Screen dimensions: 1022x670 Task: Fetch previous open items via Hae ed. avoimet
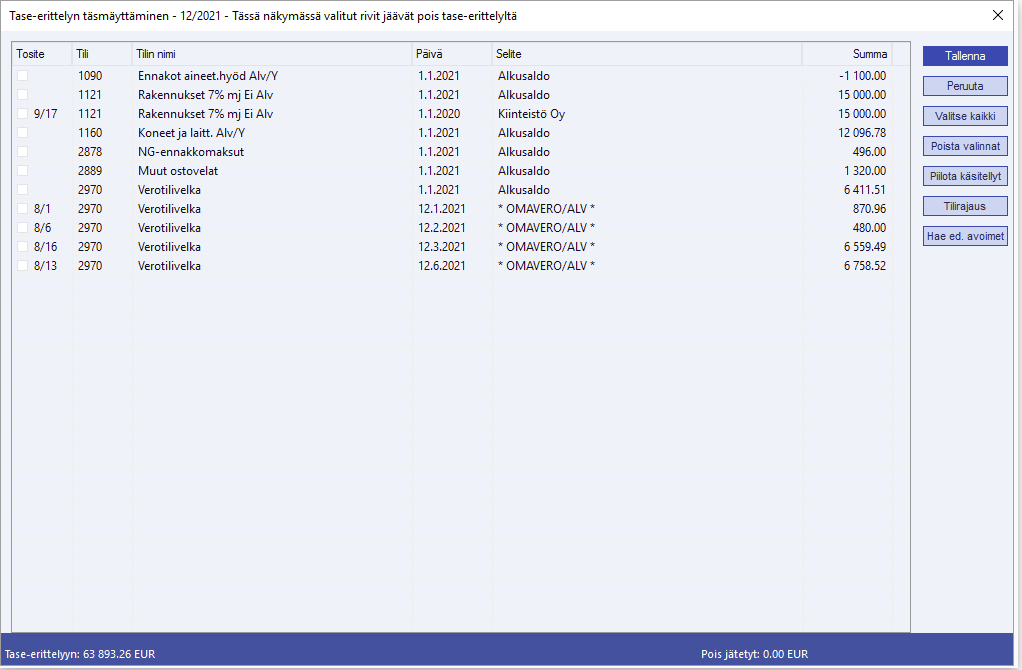(x=964, y=237)
